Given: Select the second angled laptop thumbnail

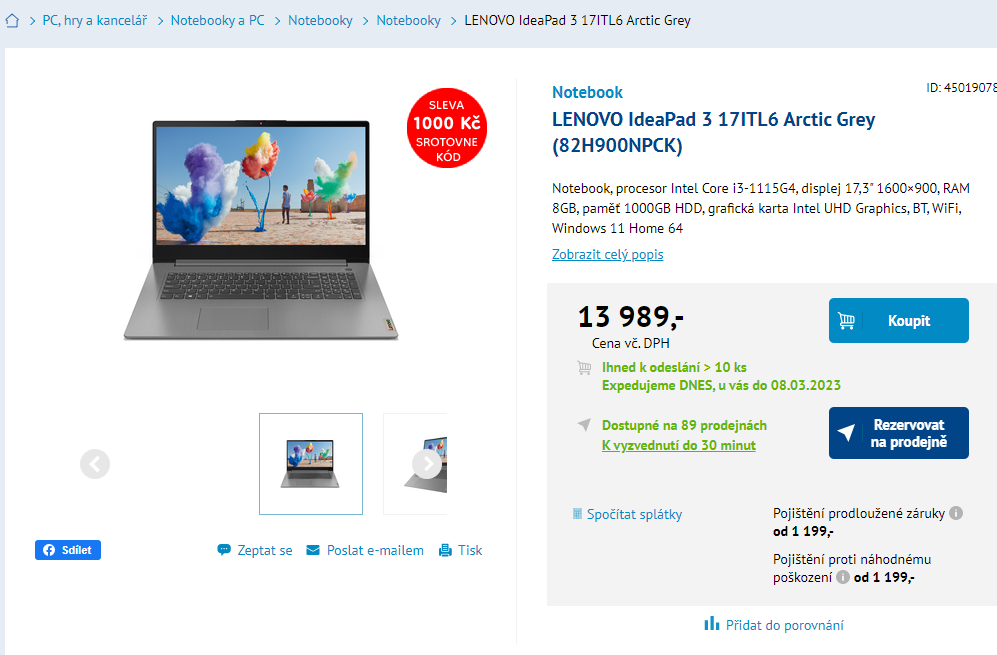Looking at the screenshot, I should 415,464.
